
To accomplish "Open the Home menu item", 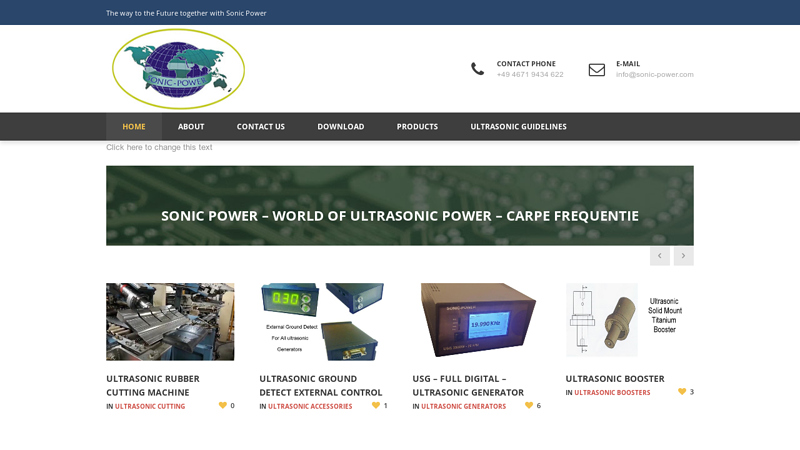I will (134, 127).
